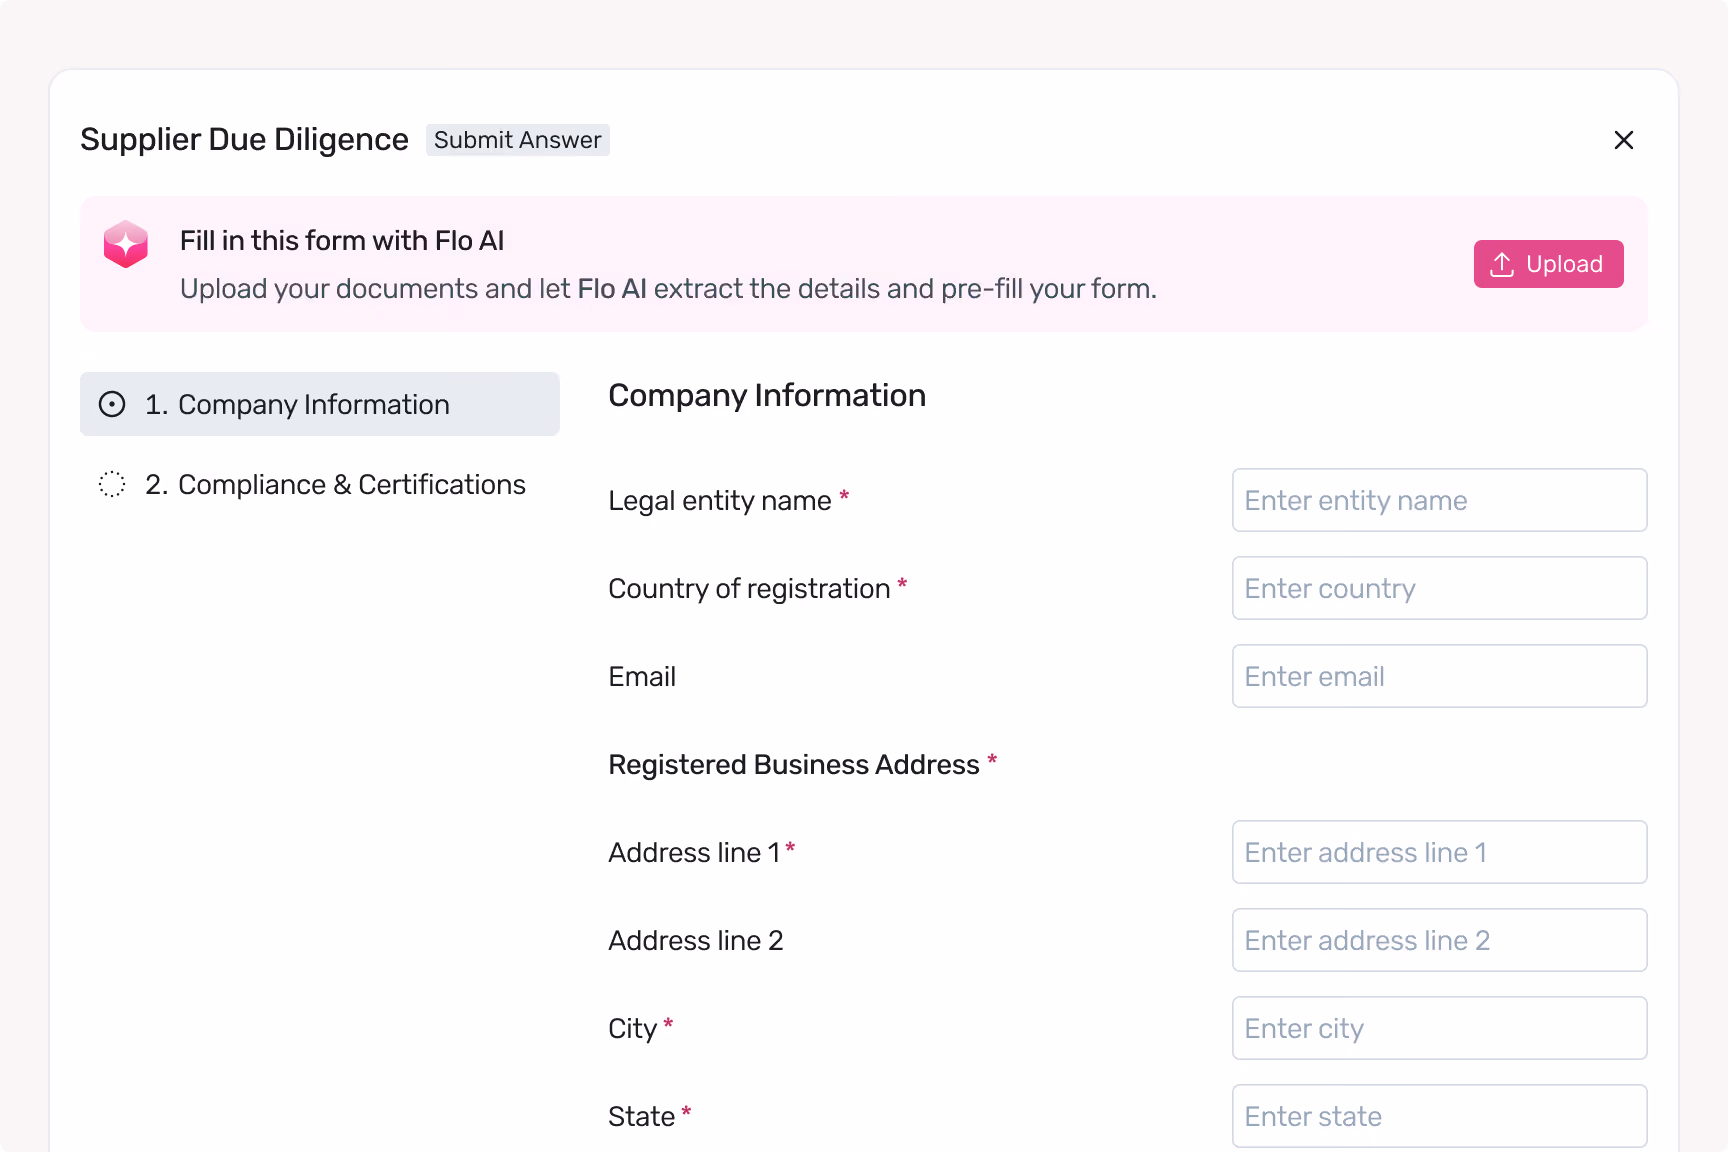
Task: Click the Company Information step status icon
Action: [112, 404]
